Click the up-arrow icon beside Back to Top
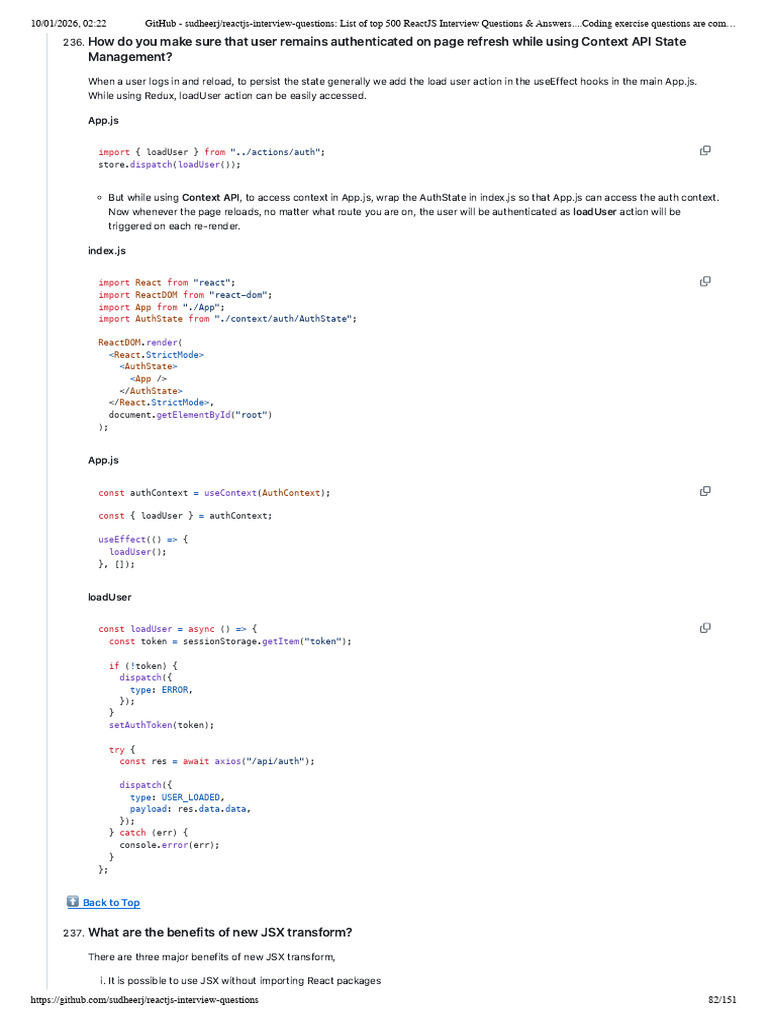 pos(73,901)
